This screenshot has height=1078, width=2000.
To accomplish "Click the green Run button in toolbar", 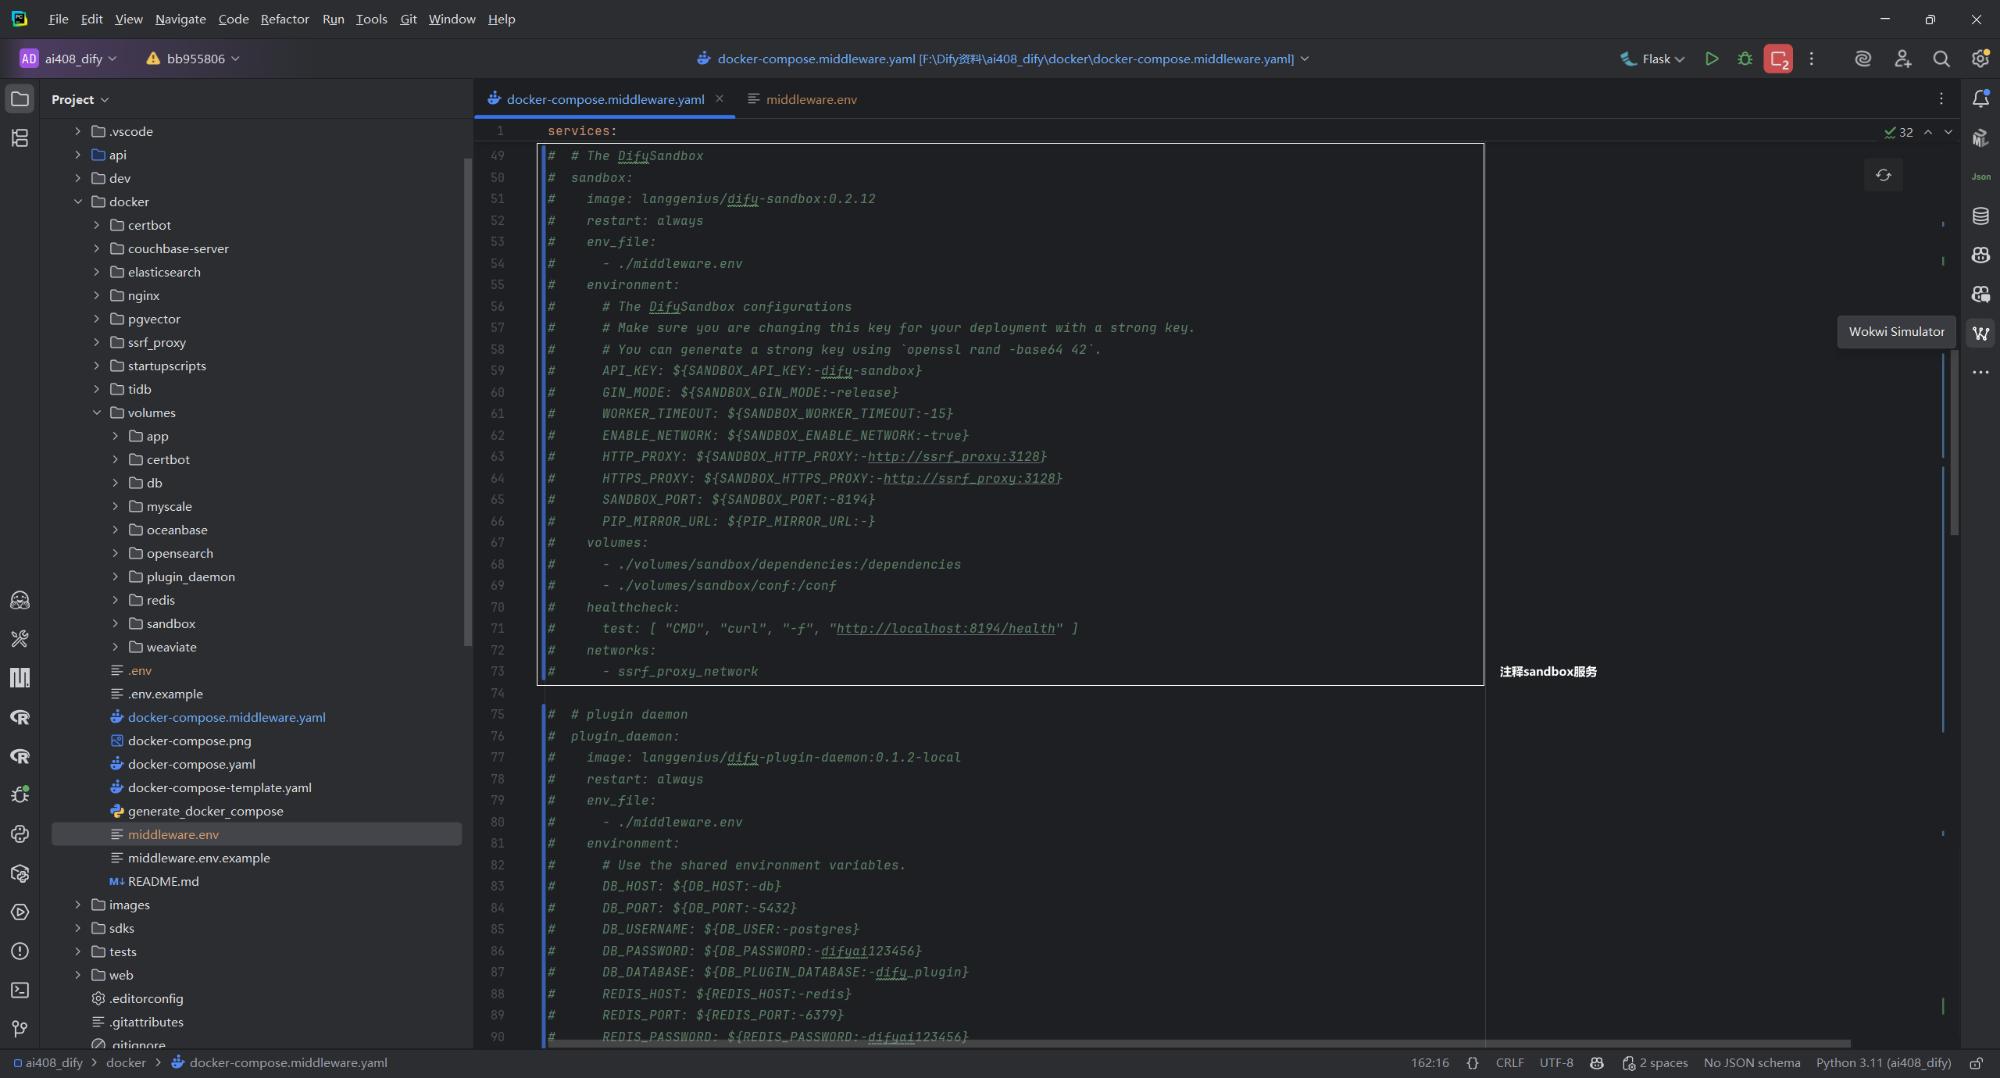I will click(x=1711, y=59).
